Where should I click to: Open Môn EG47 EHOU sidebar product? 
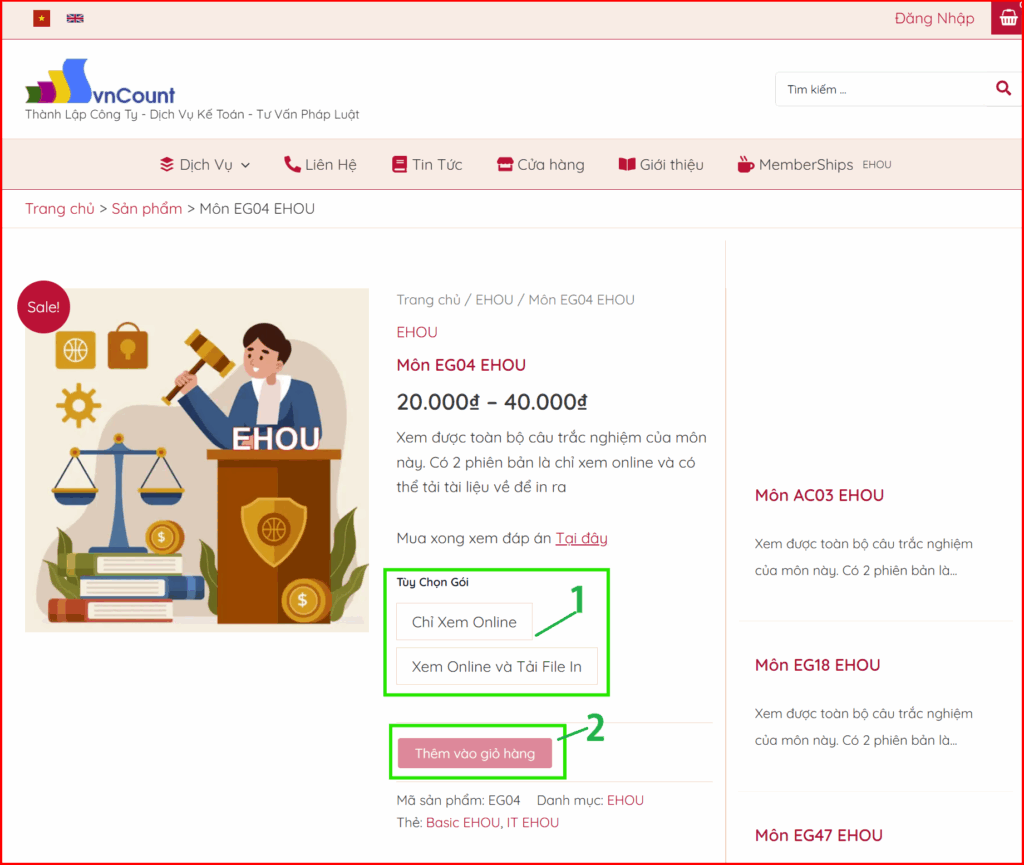tap(818, 835)
